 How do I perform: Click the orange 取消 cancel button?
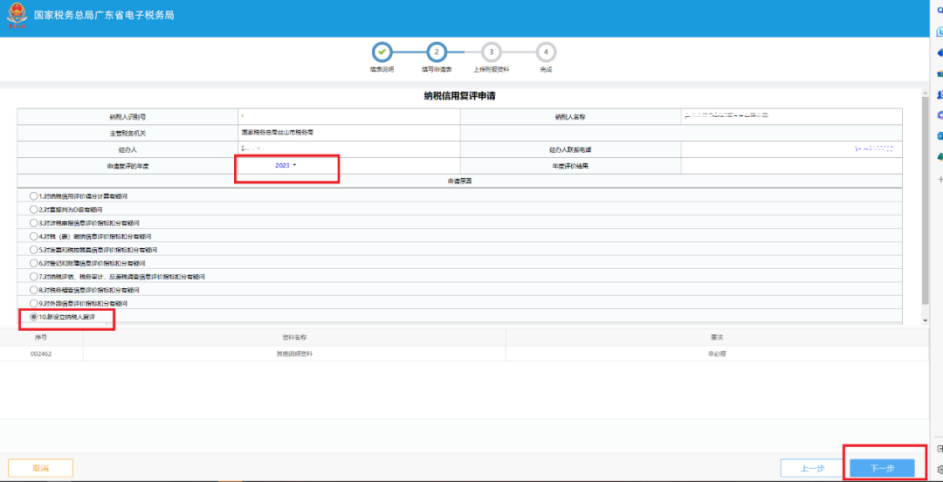[40, 468]
